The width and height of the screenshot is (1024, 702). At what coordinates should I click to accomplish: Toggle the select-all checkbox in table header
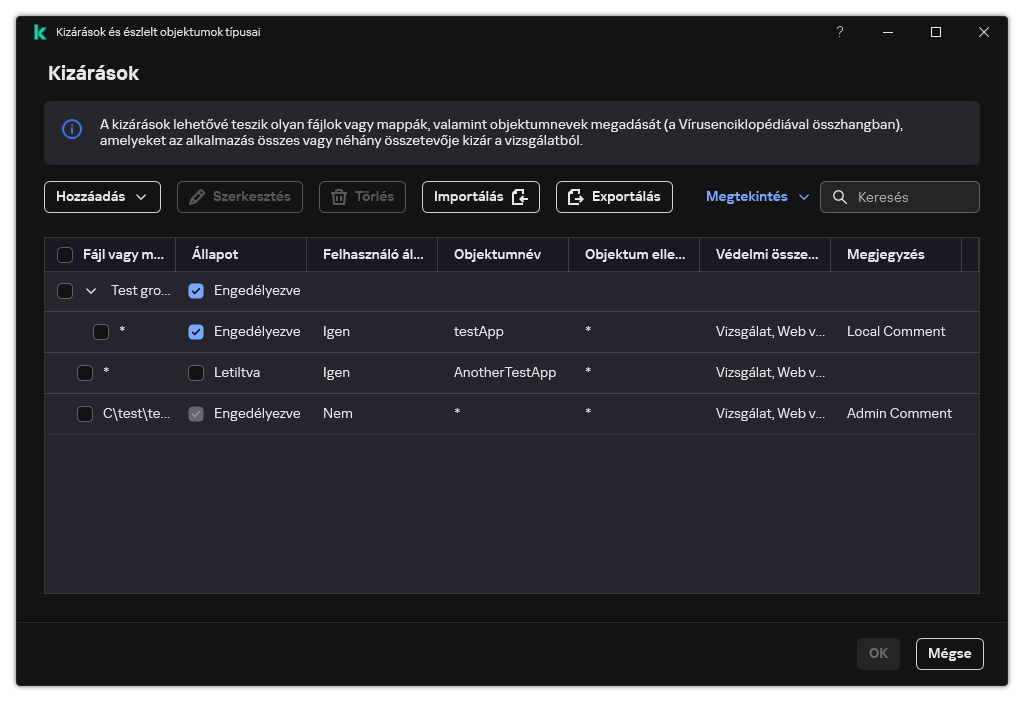pos(65,255)
